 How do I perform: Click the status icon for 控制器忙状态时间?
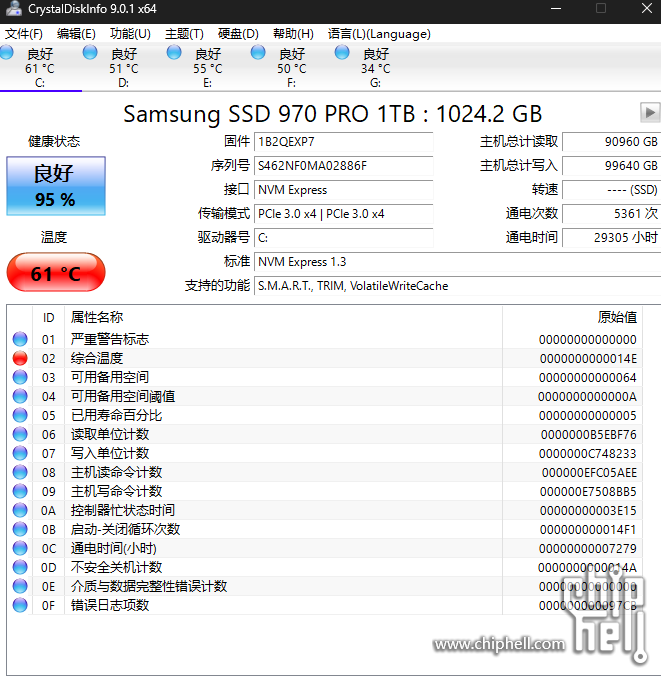[x=20, y=511]
